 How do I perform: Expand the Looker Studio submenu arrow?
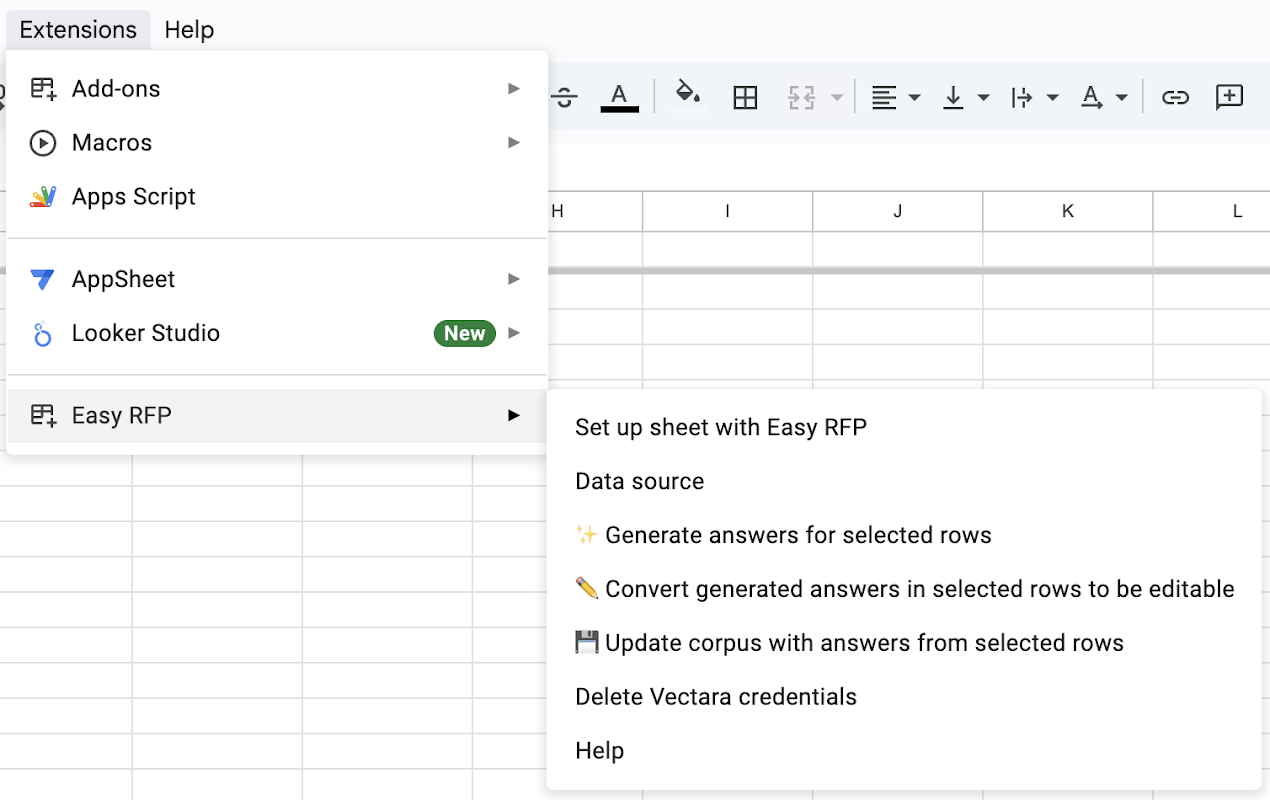tap(514, 333)
